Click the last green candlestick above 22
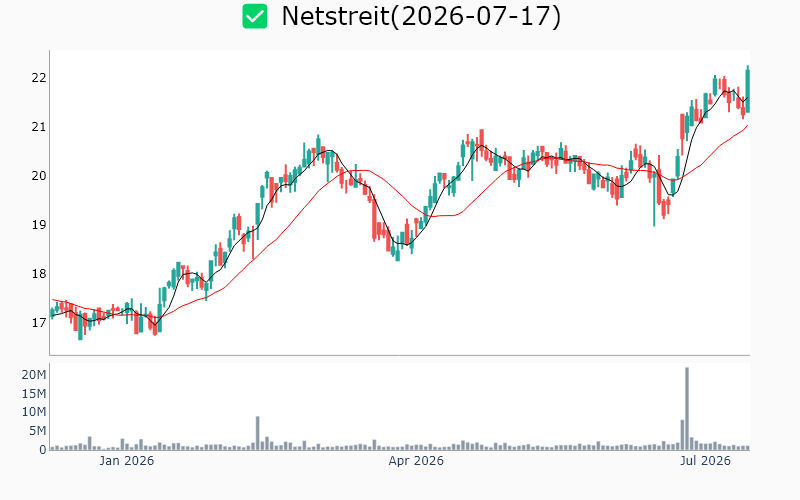 pos(747,91)
